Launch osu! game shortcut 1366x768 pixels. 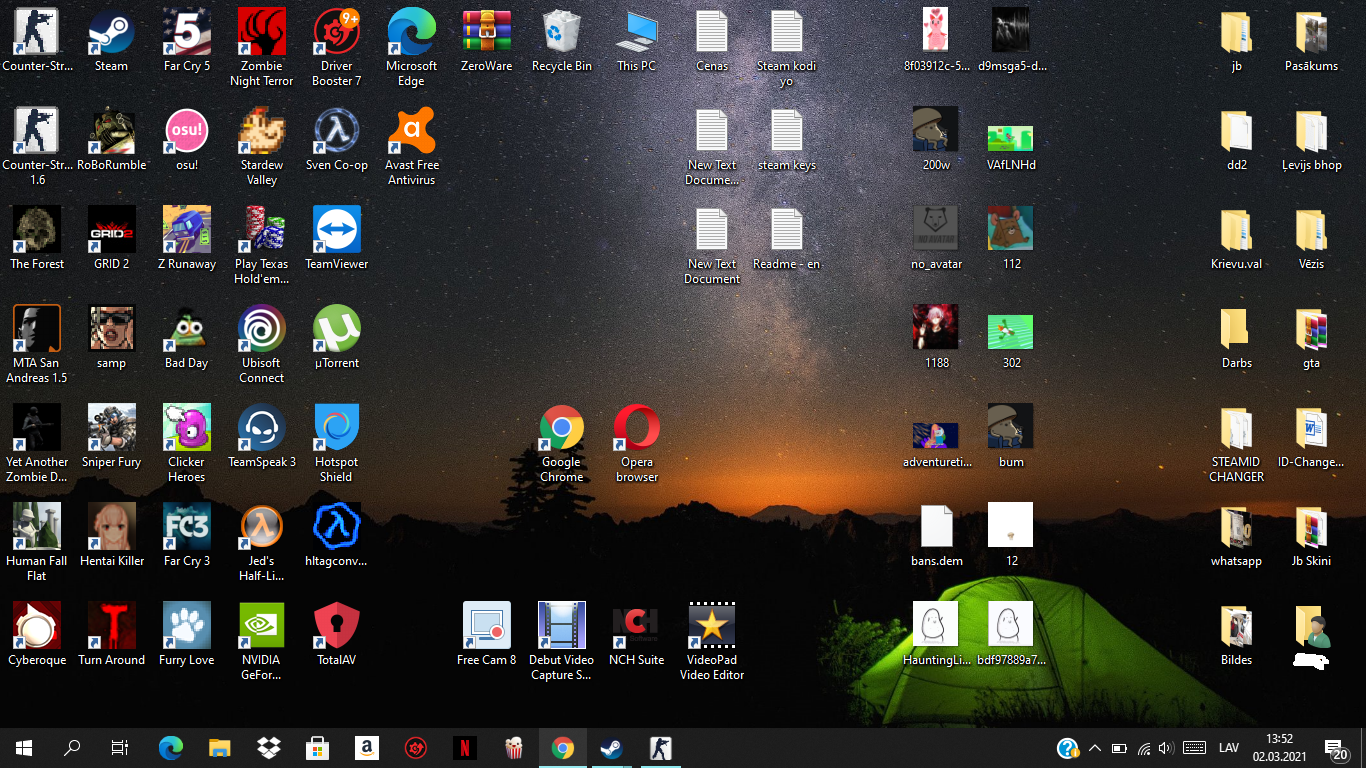(x=187, y=140)
